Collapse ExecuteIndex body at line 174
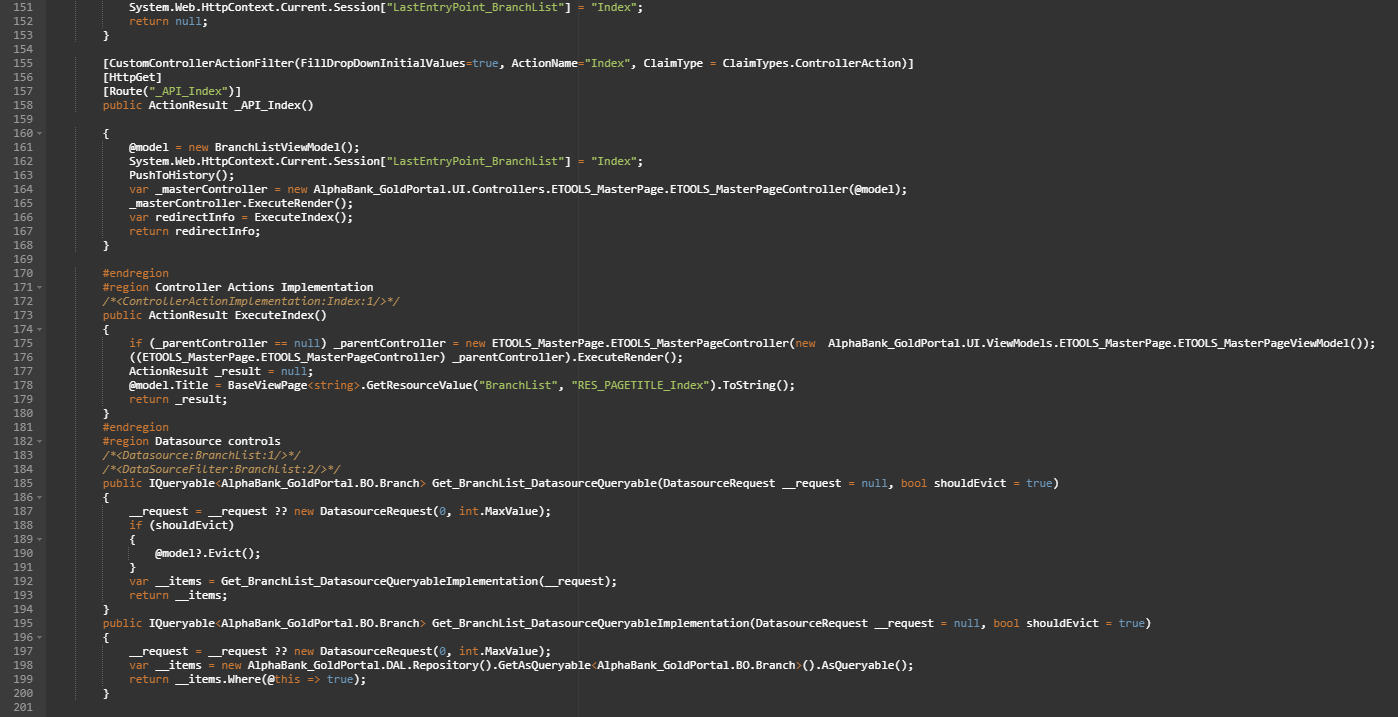1398x717 pixels. [x=39, y=329]
